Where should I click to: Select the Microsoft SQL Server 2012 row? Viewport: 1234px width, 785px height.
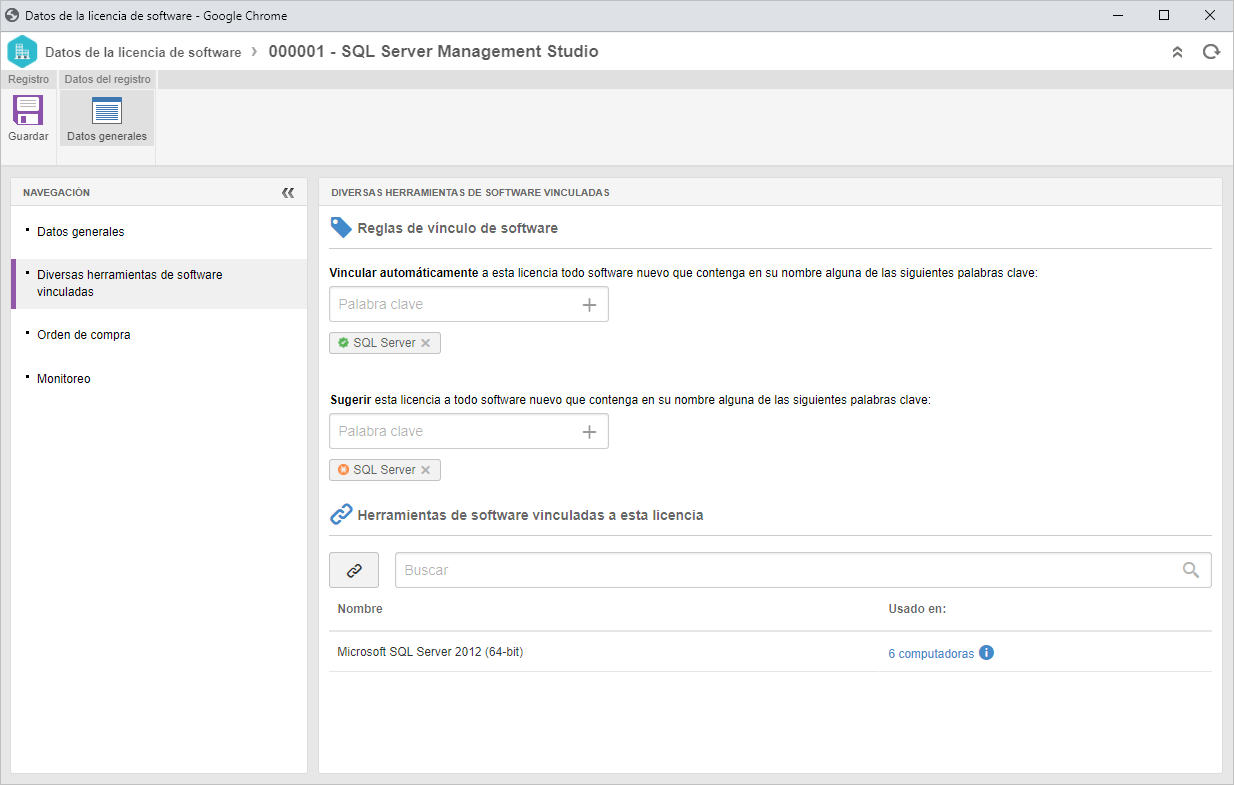[x=770, y=652]
